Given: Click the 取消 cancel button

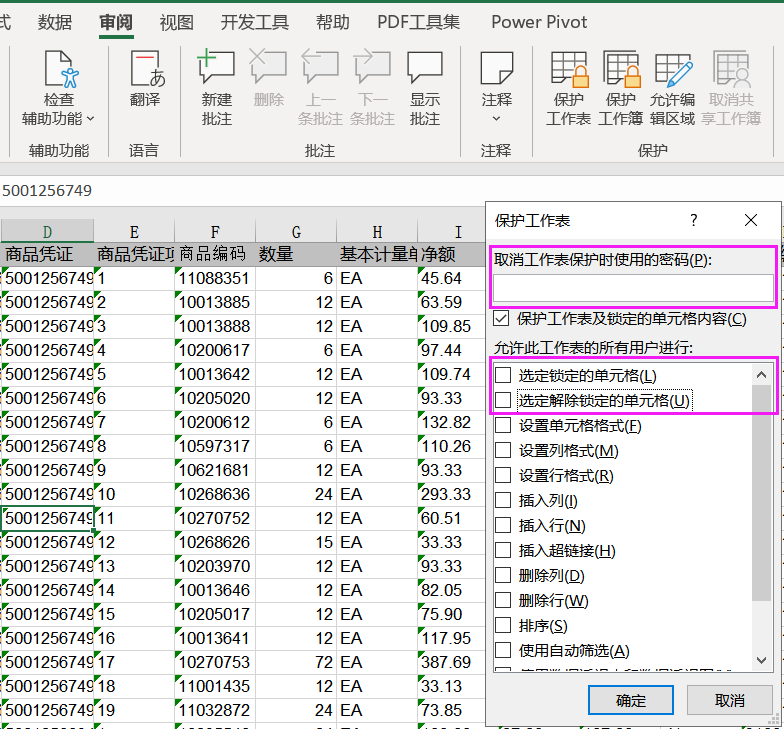Looking at the screenshot, I should [730, 700].
